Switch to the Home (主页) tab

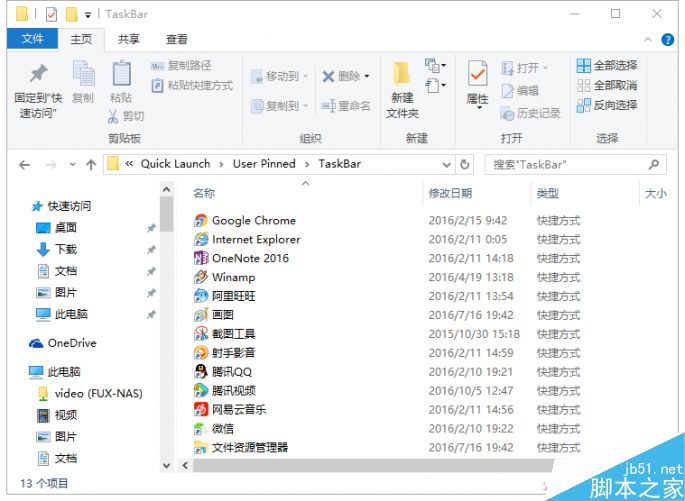[x=81, y=39]
